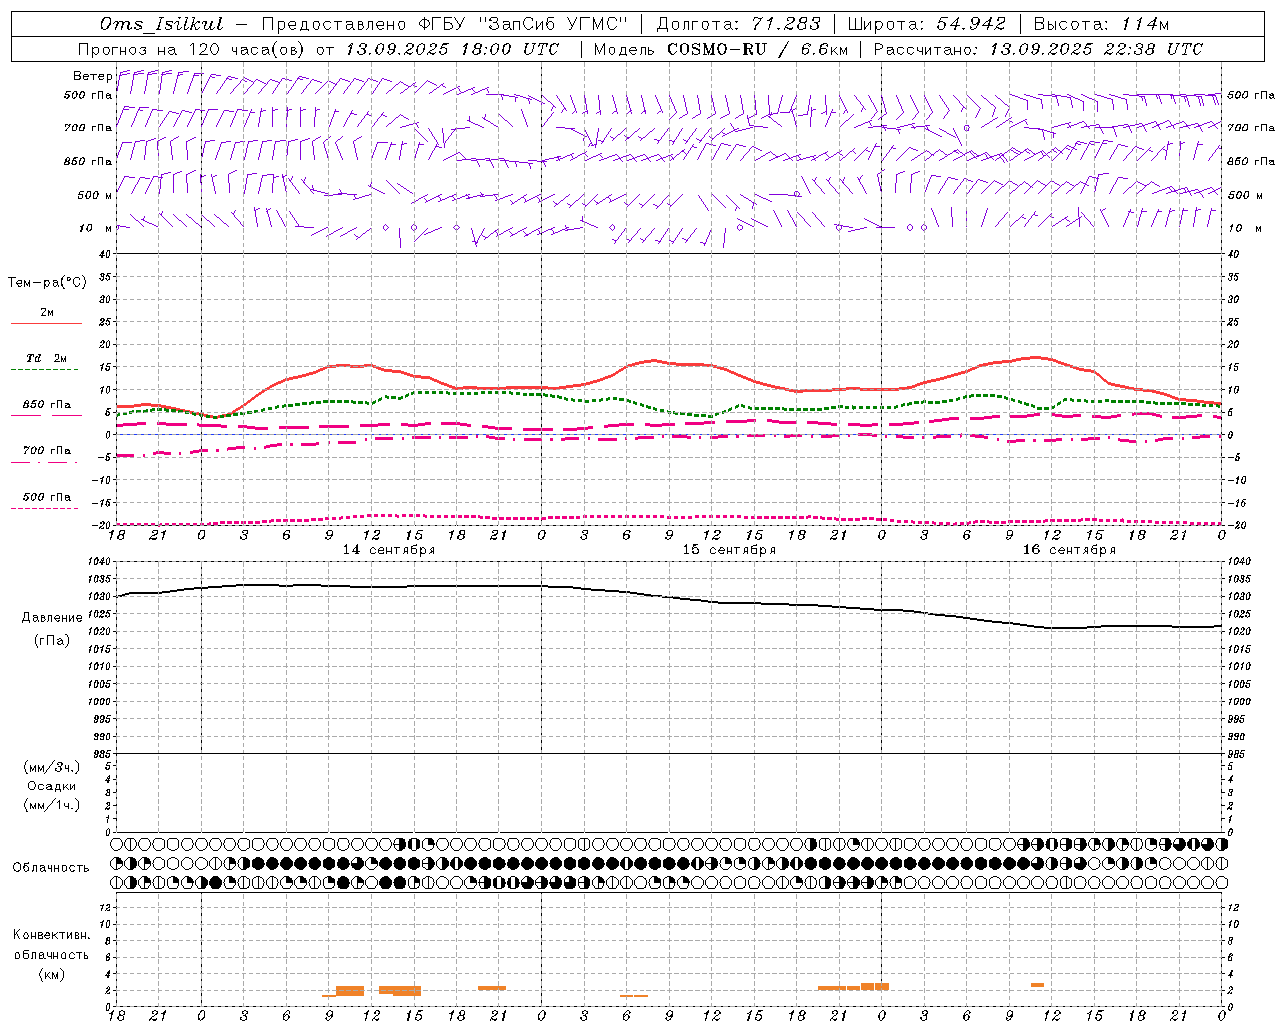Screen dimensions: 1280x1024
Task: Click the 700 гПа temperature legend entry
Action: (46, 450)
